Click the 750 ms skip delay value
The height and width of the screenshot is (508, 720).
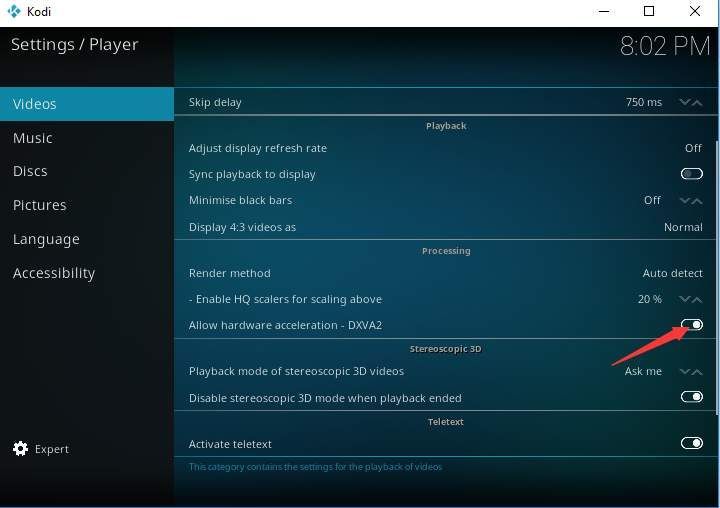pos(644,102)
